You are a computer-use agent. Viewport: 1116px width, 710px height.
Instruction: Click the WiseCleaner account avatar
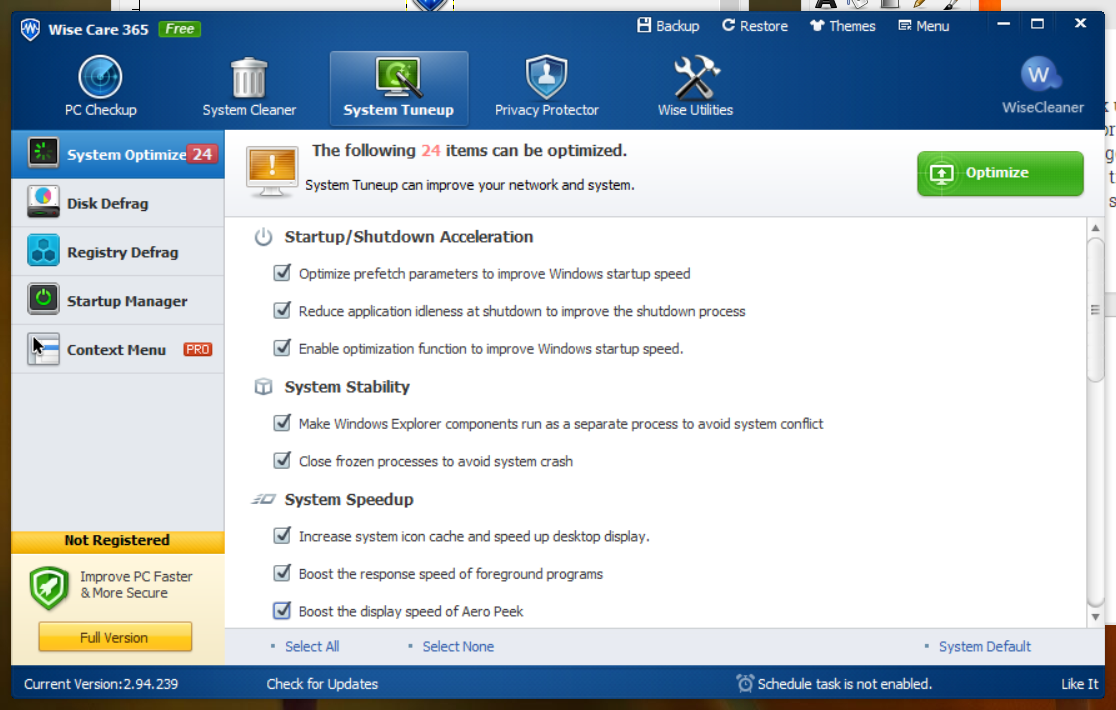[x=1041, y=75]
